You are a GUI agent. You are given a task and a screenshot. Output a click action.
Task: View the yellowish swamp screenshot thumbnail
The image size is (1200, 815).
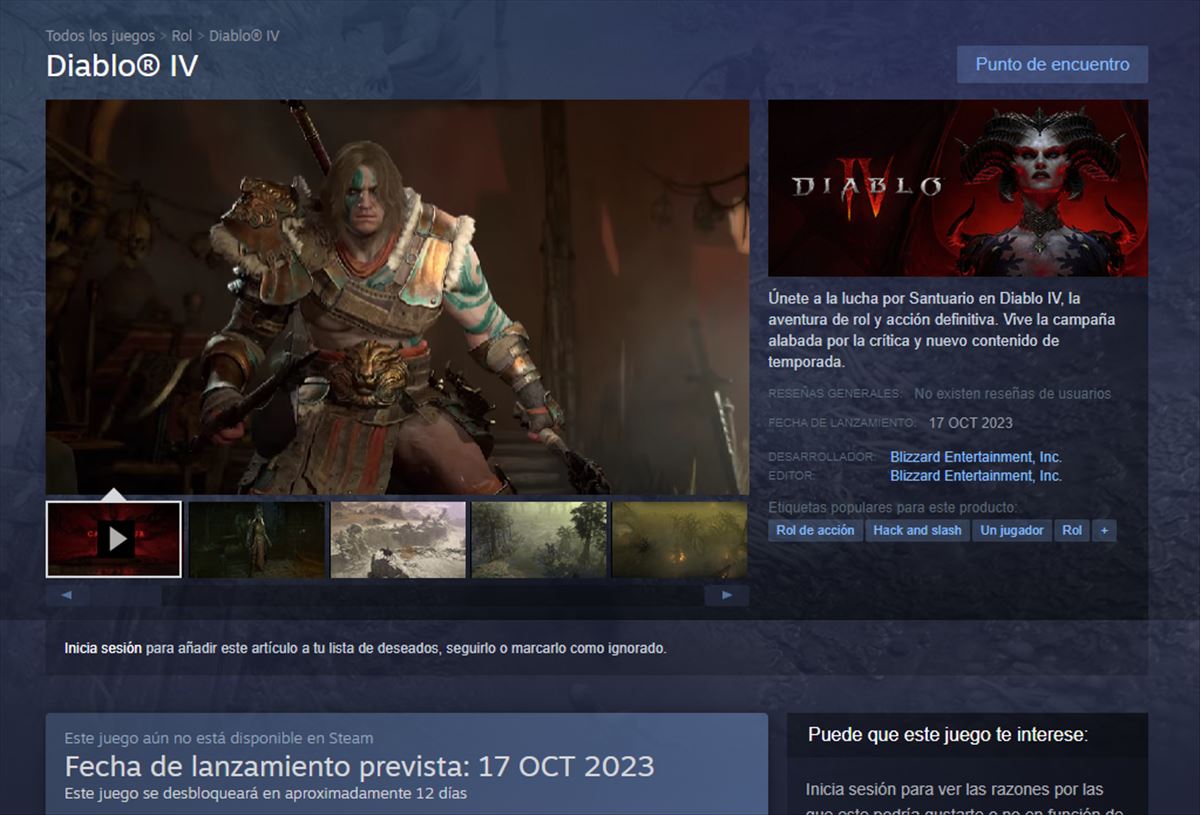(x=680, y=539)
